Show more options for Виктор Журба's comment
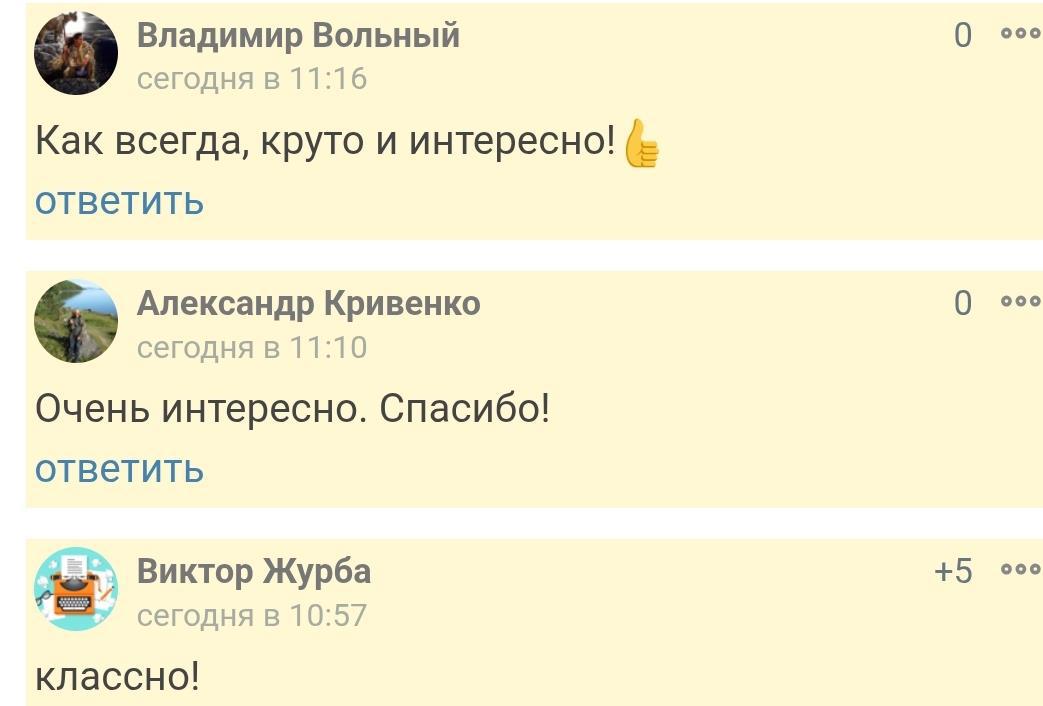Screen dimensions: 1043x706 tap(1020, 570)
